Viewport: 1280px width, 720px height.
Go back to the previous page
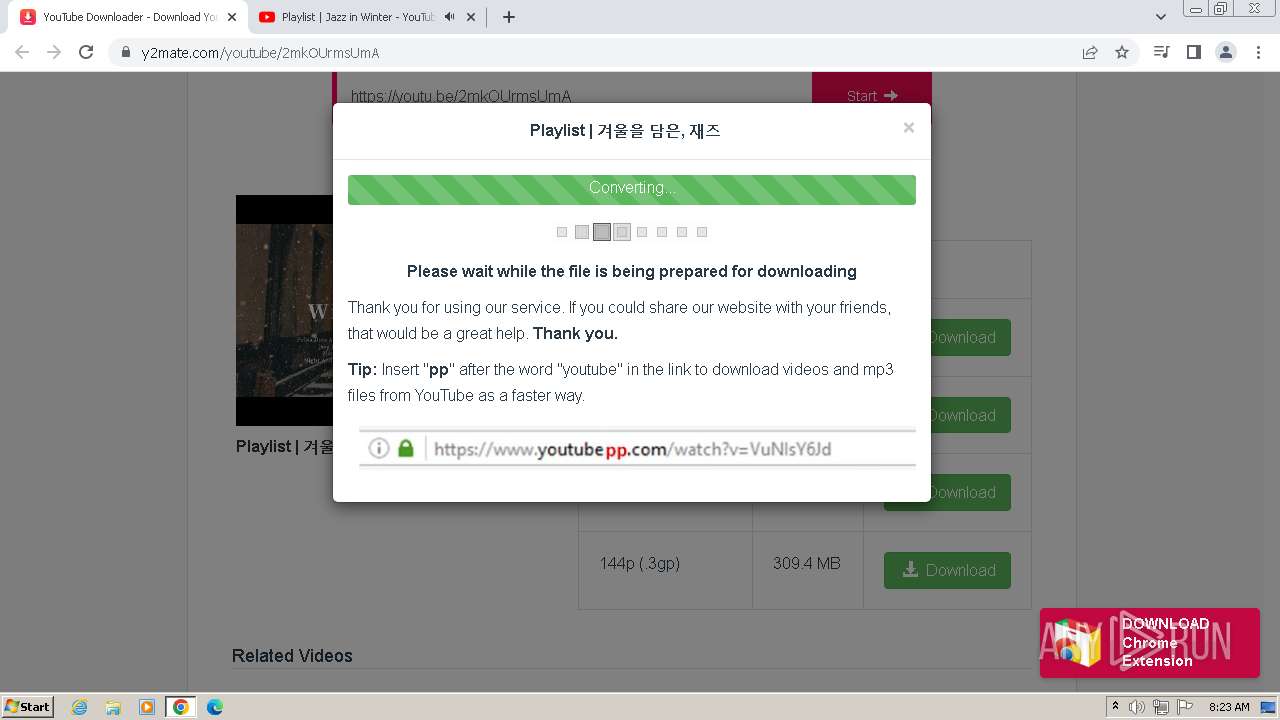[x=22, y=52]
